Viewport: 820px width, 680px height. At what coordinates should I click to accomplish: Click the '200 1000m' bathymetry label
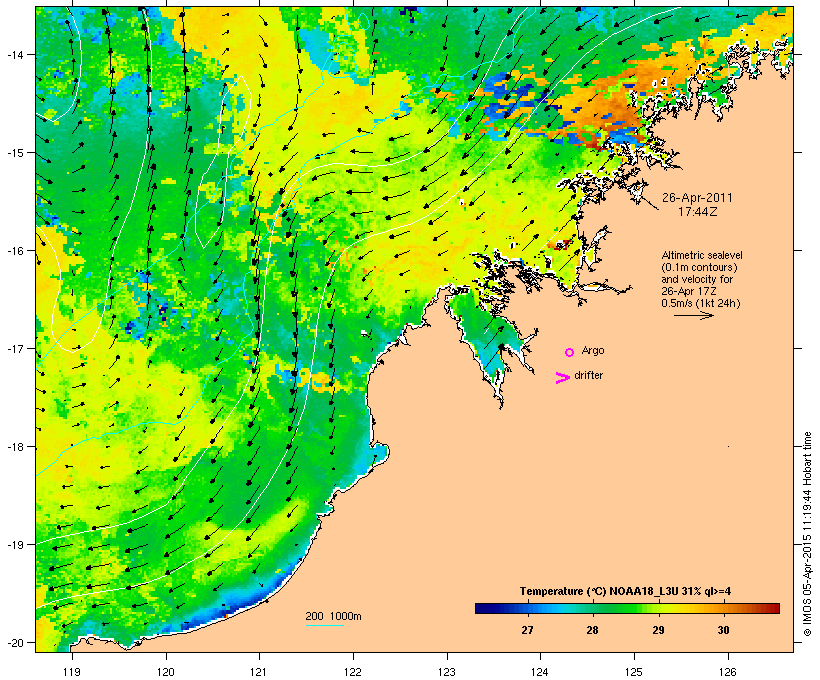[333, 616]
